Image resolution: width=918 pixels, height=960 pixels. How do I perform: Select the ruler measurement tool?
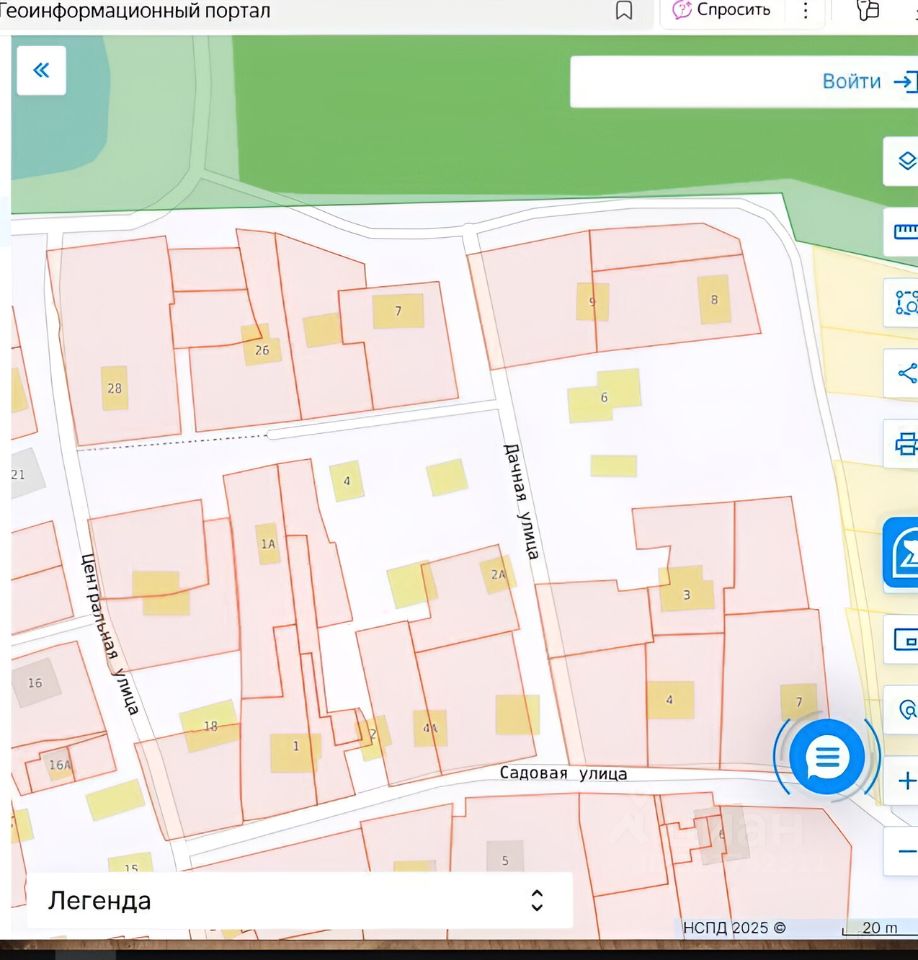(x=904, y=232)
